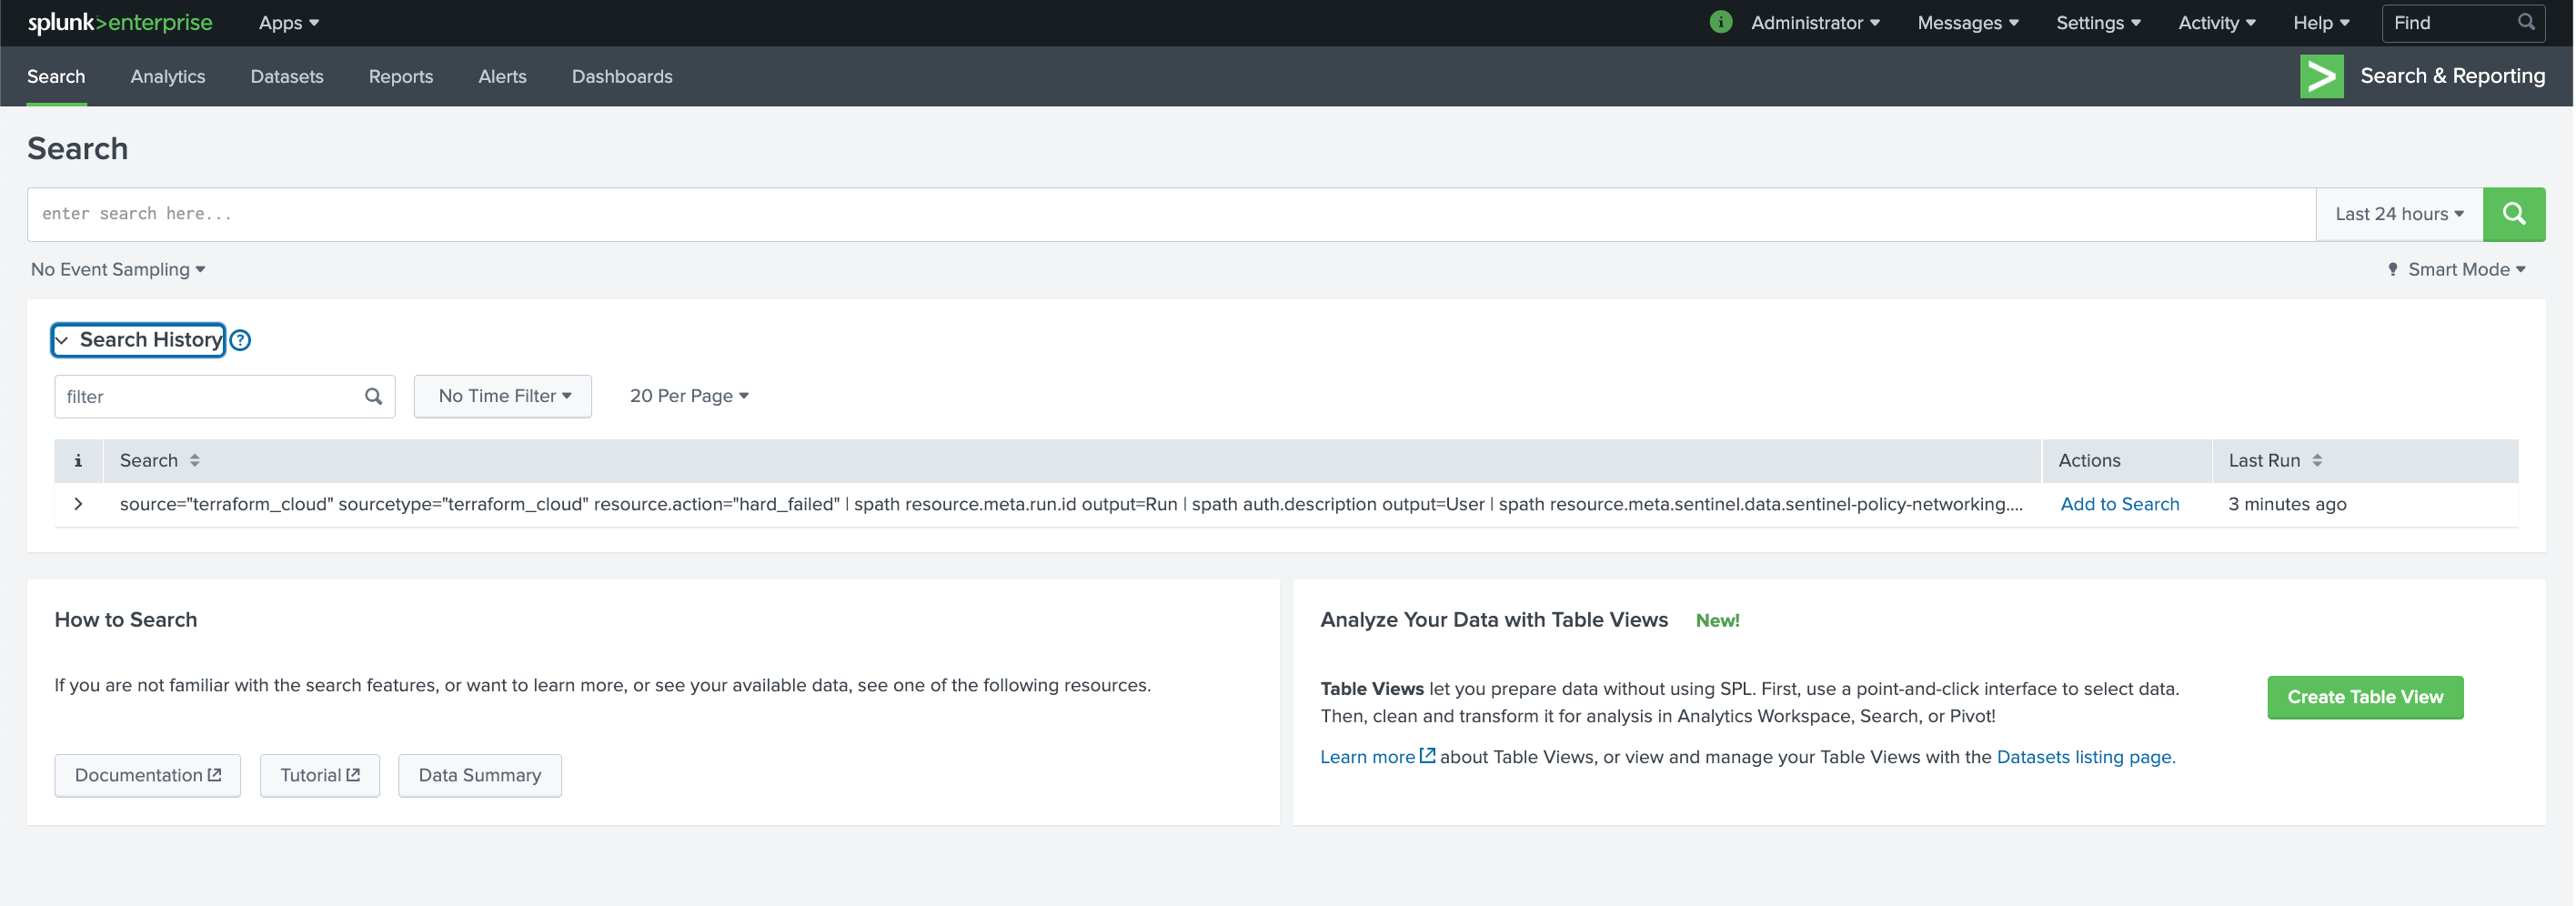Screen dimensions: 2576x906
Task: Open the No Time Filter dropdown
Action: tap(503, 397)
